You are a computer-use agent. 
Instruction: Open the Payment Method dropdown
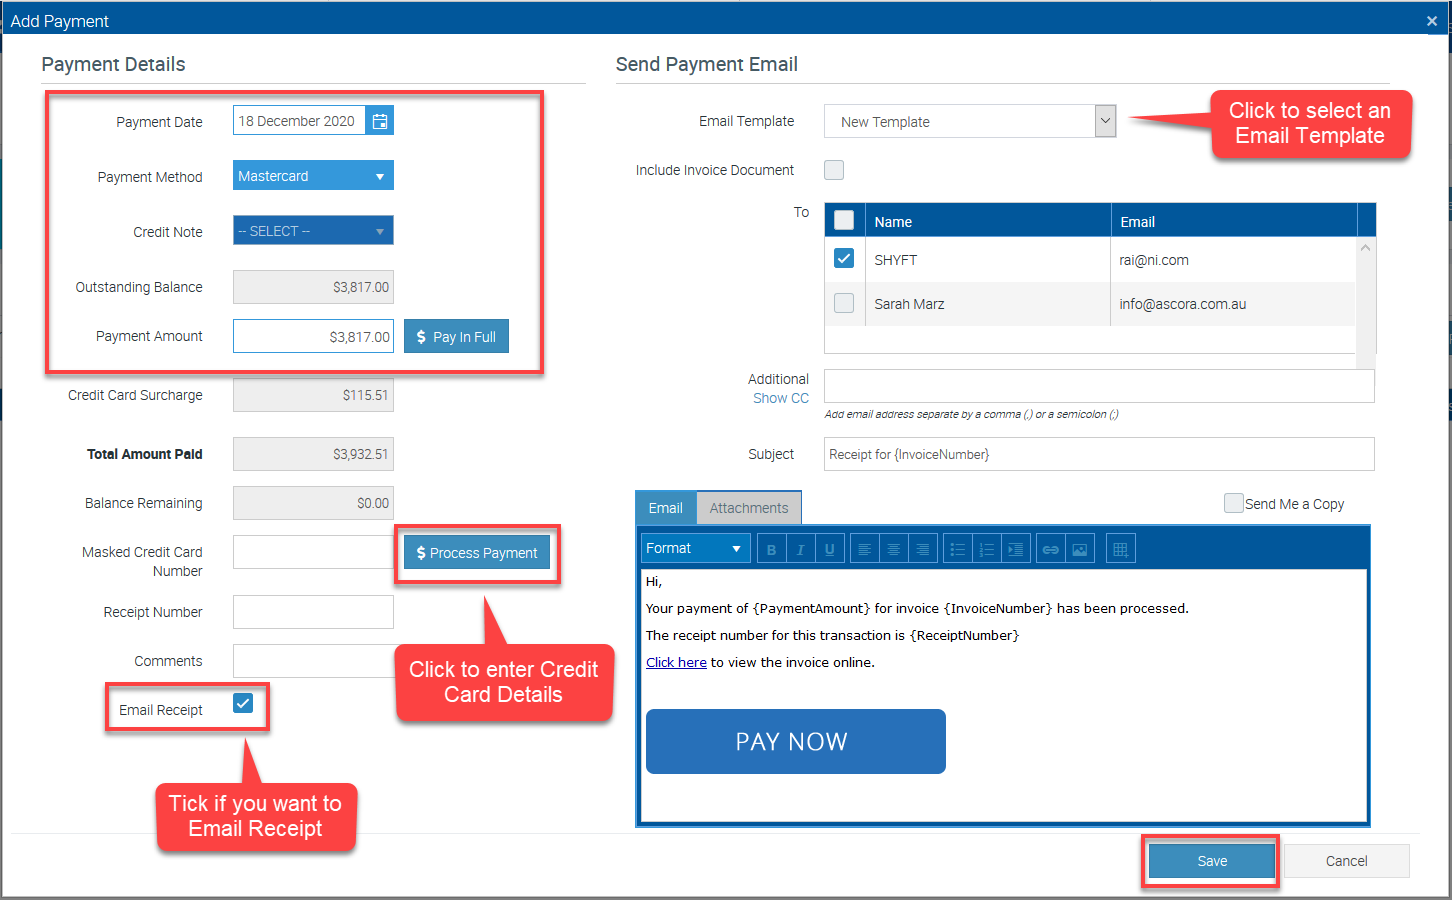tap(313, 176)
